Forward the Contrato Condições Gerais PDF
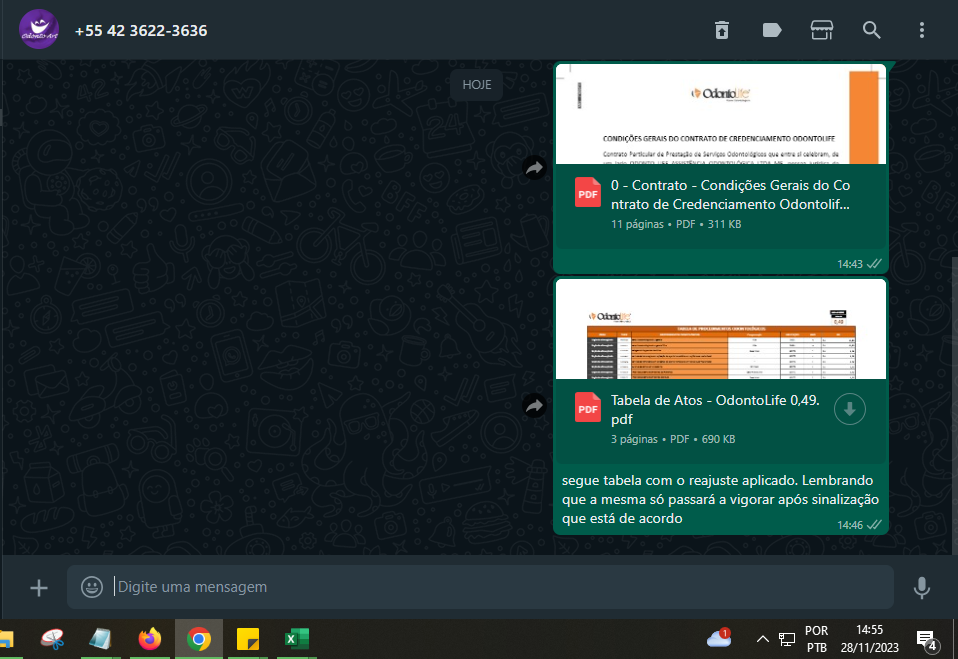The image size is (958, 659). pos(535,168)
